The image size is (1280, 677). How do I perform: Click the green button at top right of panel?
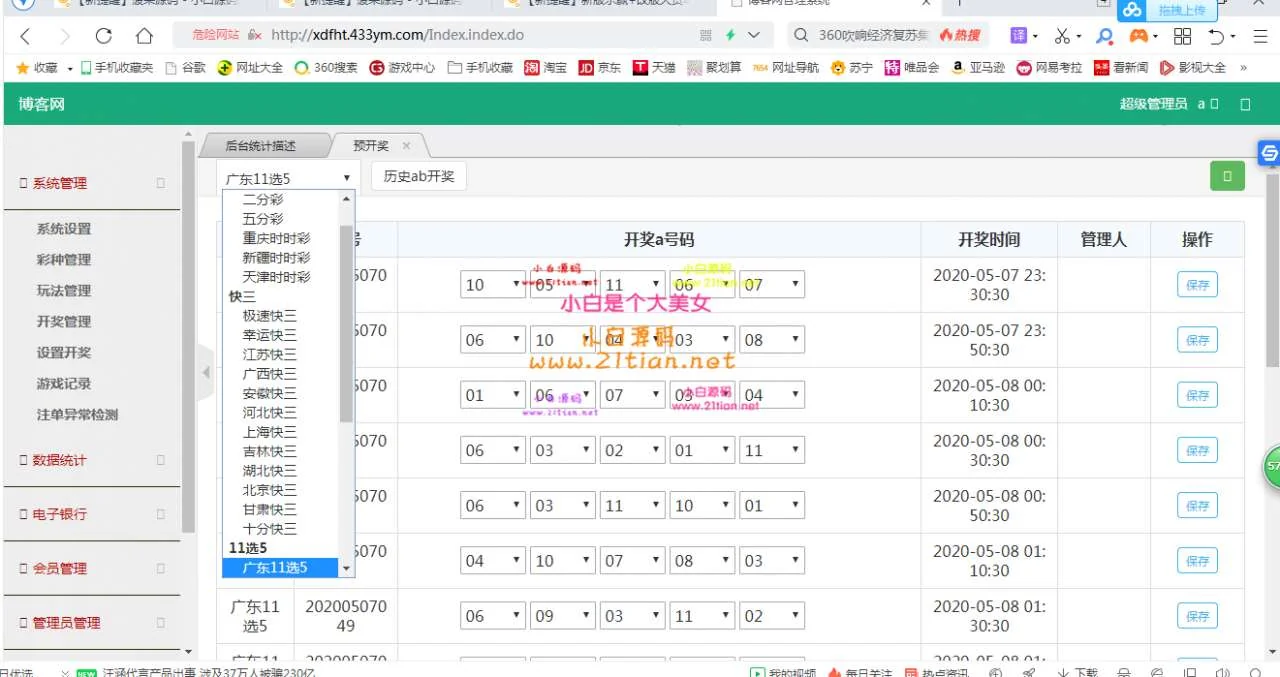1227,177
